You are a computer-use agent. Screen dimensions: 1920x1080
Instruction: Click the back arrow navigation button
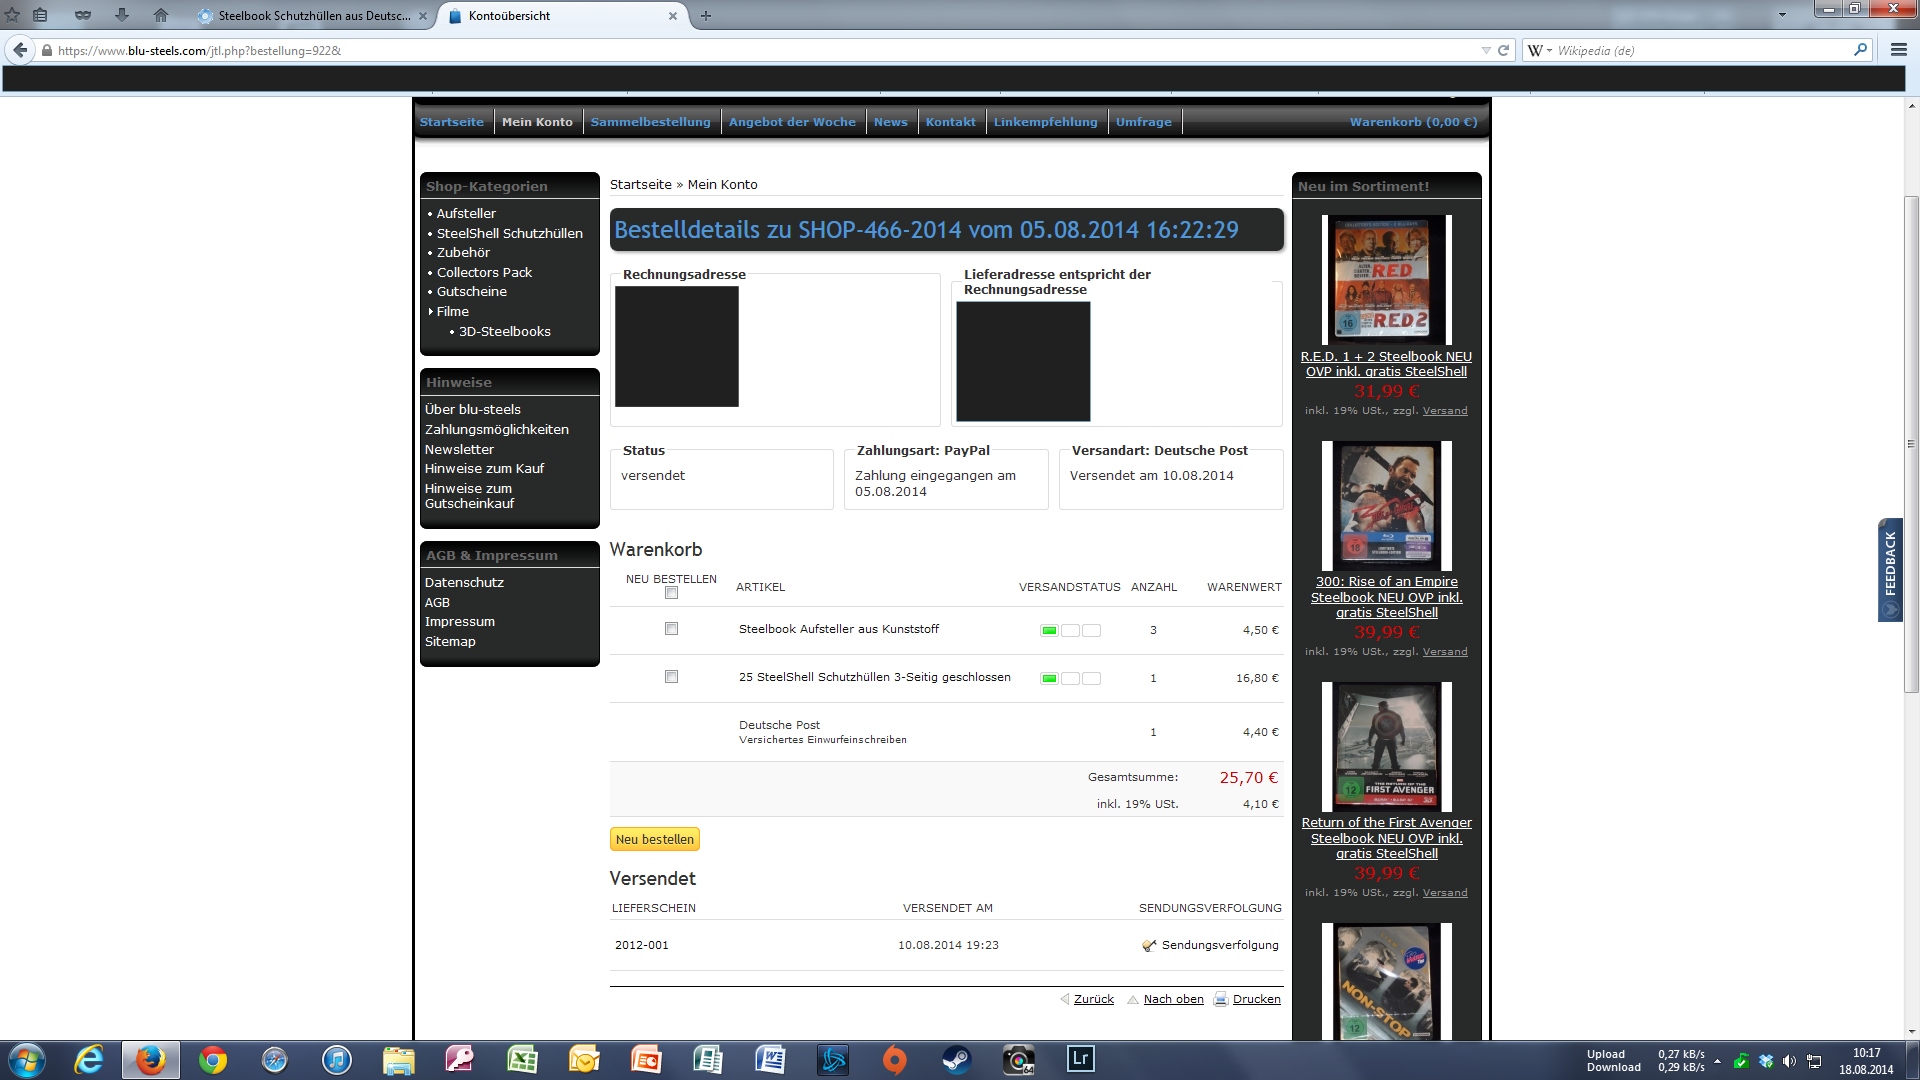[x=20, y=50]
